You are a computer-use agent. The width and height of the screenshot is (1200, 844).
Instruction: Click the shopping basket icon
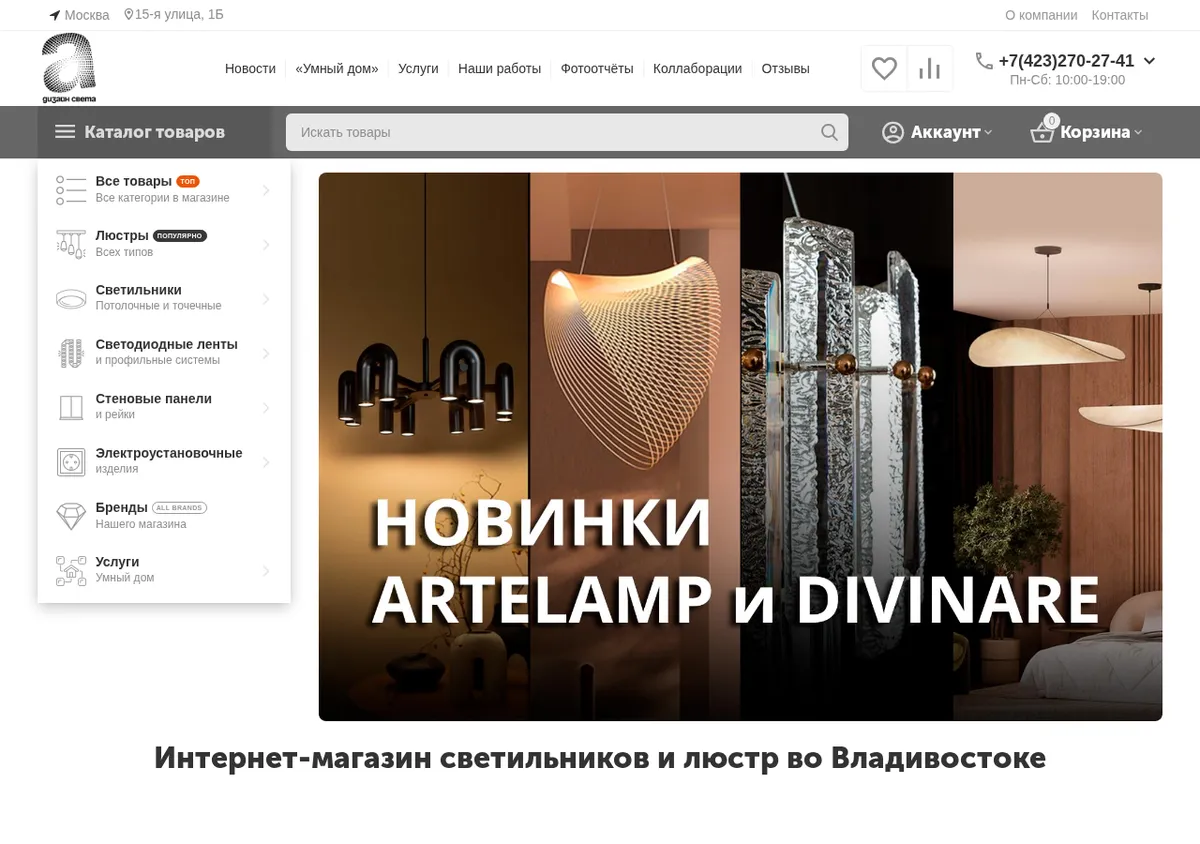(1043, 131)
